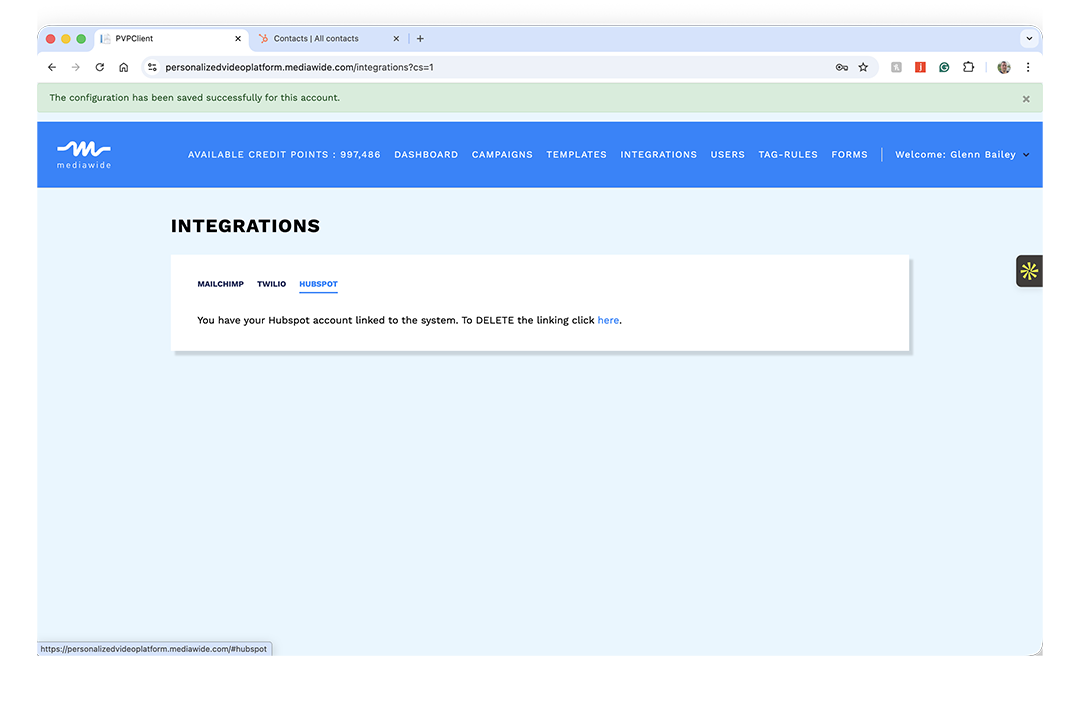Open the Chrome extensions puzzle icon
The height and width of the screenshot is (705, 1080).
click(x=968, y=67)
